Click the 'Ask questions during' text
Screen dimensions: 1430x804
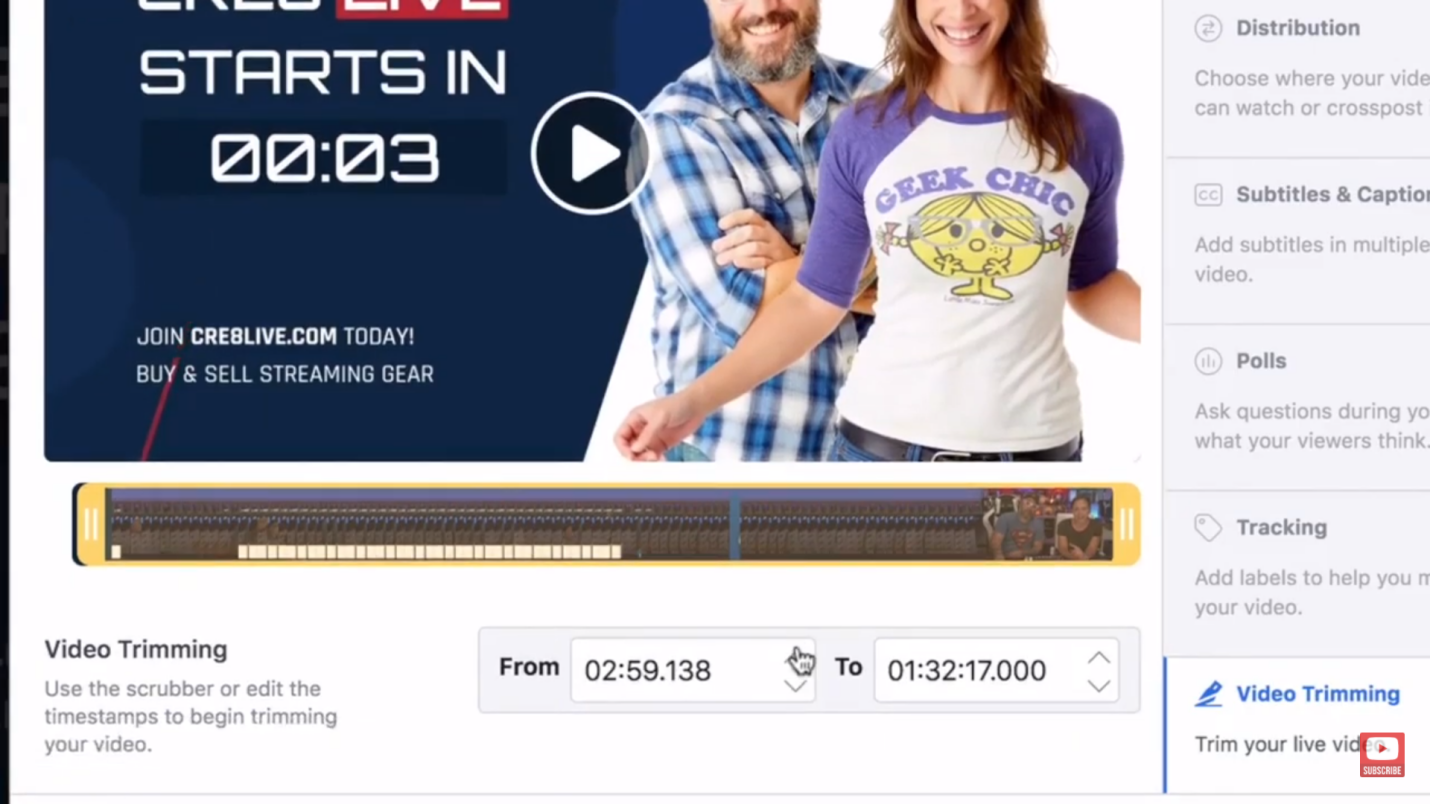click(x=1312, y=426)
